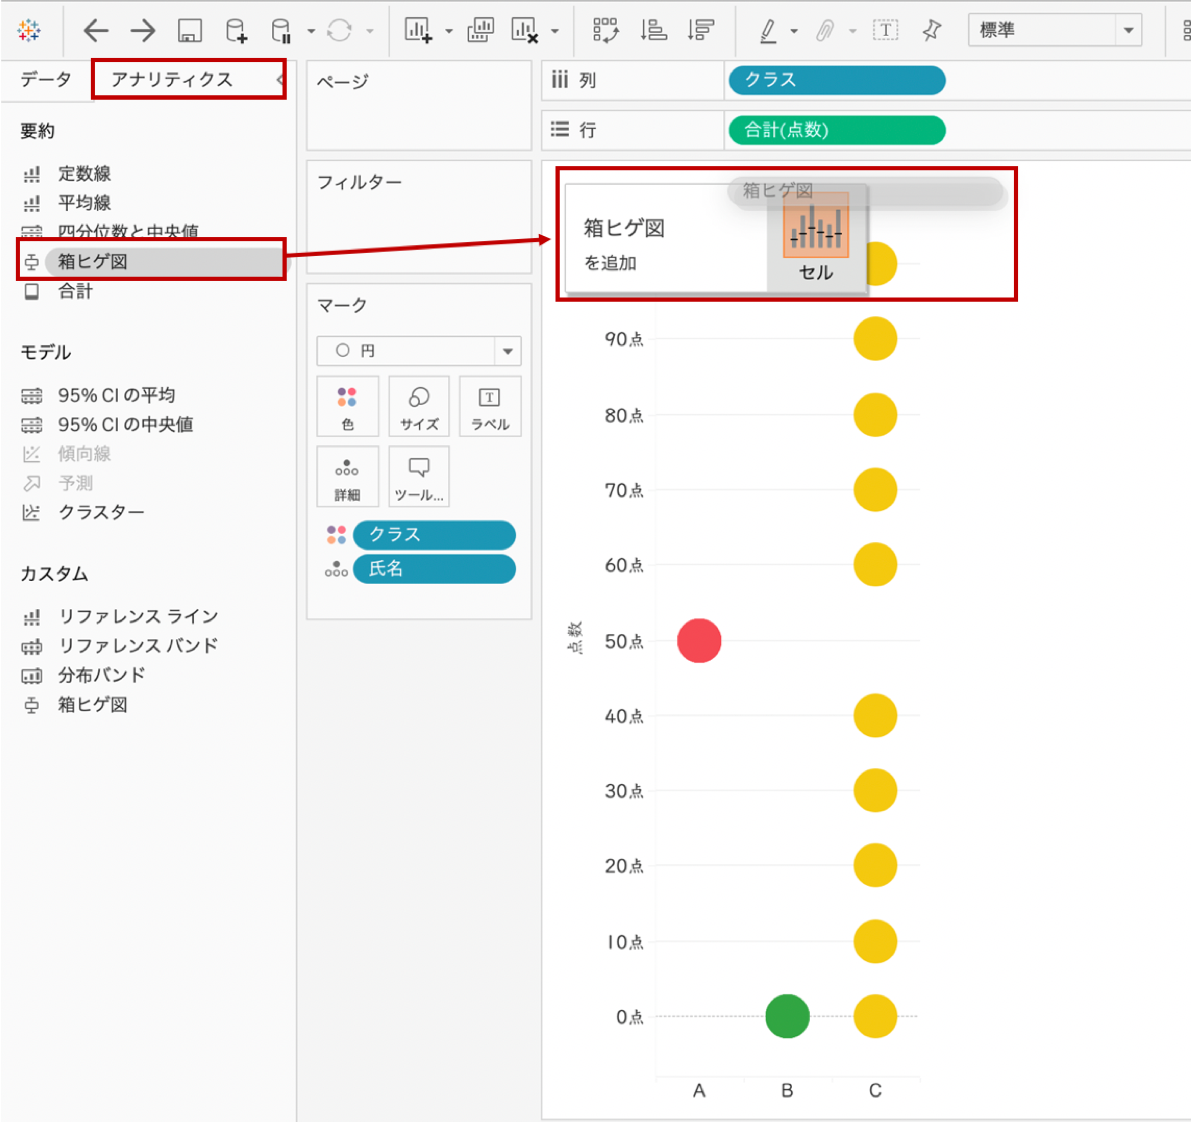Screen dimensions: 1191x1122
Task: Open the auto updates dropdown arrow
Action: pos(311,31)
